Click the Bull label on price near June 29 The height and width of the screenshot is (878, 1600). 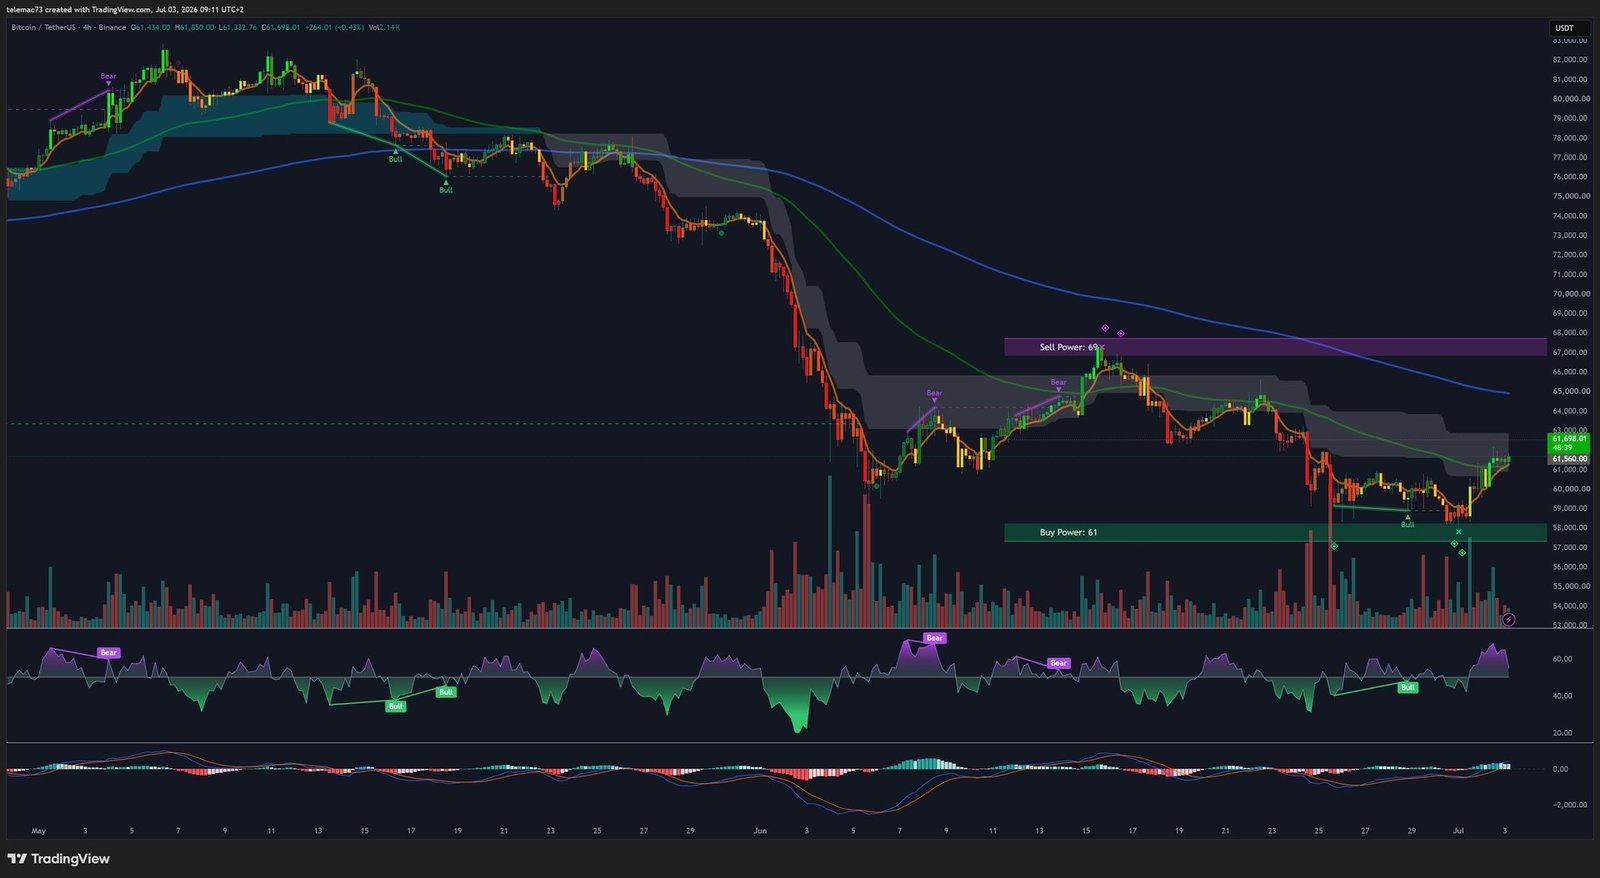pos(1408,524)
